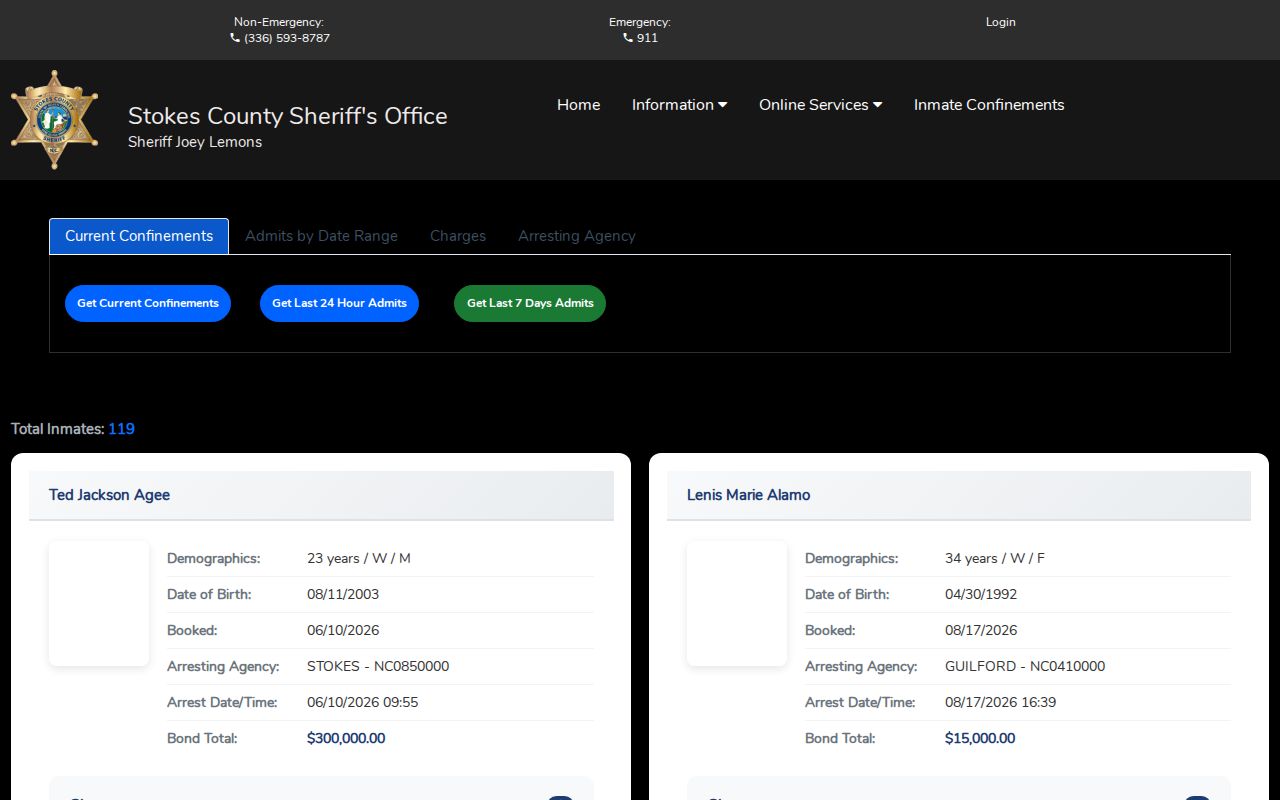Click arrest date/time 06/10/2026 09:55
The height and width of the screenshot is (800, 1280).
(x=363, y=702)
